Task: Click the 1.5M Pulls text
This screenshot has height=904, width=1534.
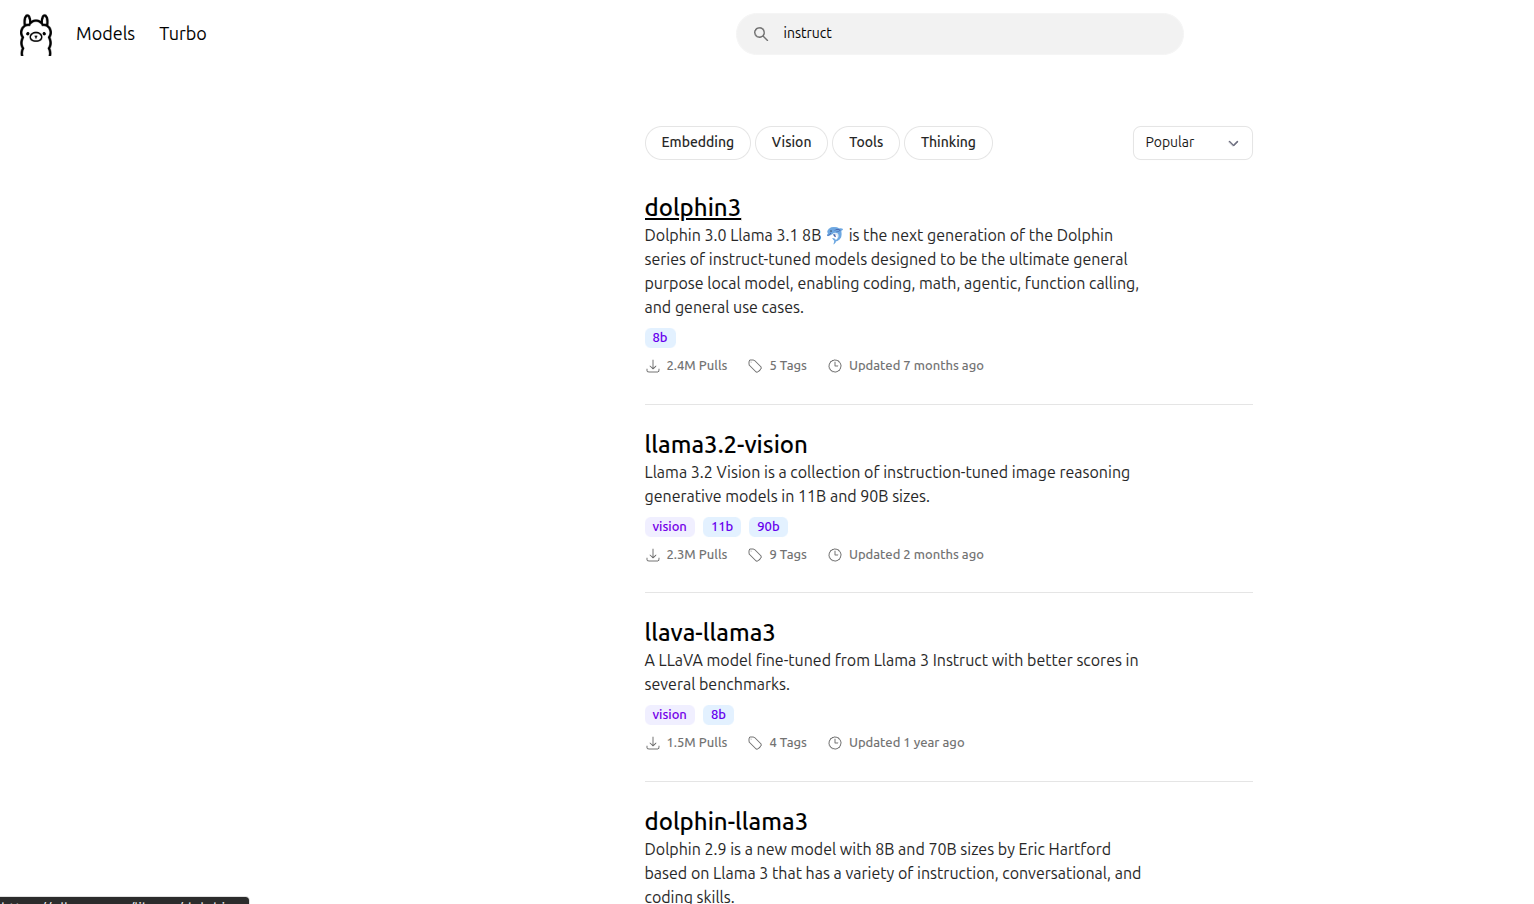Action: pos(697,743)
